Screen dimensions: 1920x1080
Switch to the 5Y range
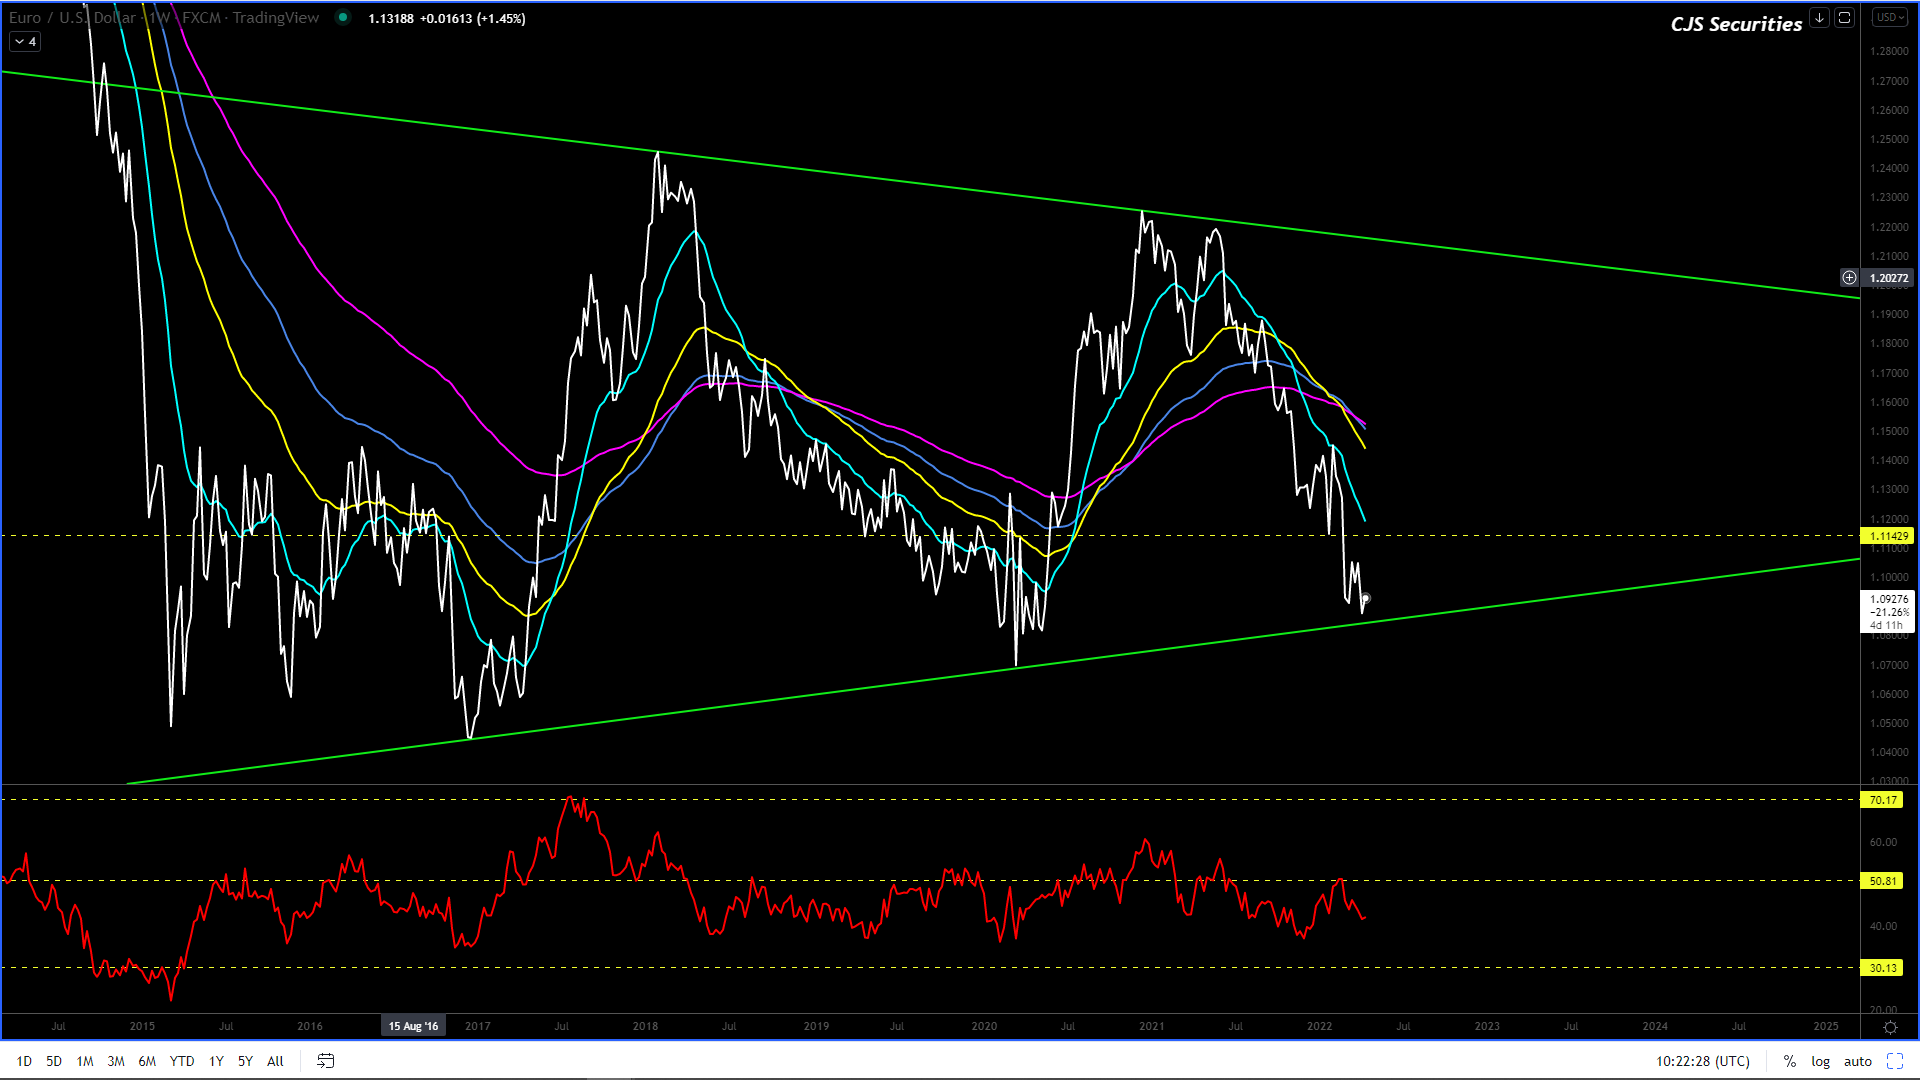tap(245, 1061)
